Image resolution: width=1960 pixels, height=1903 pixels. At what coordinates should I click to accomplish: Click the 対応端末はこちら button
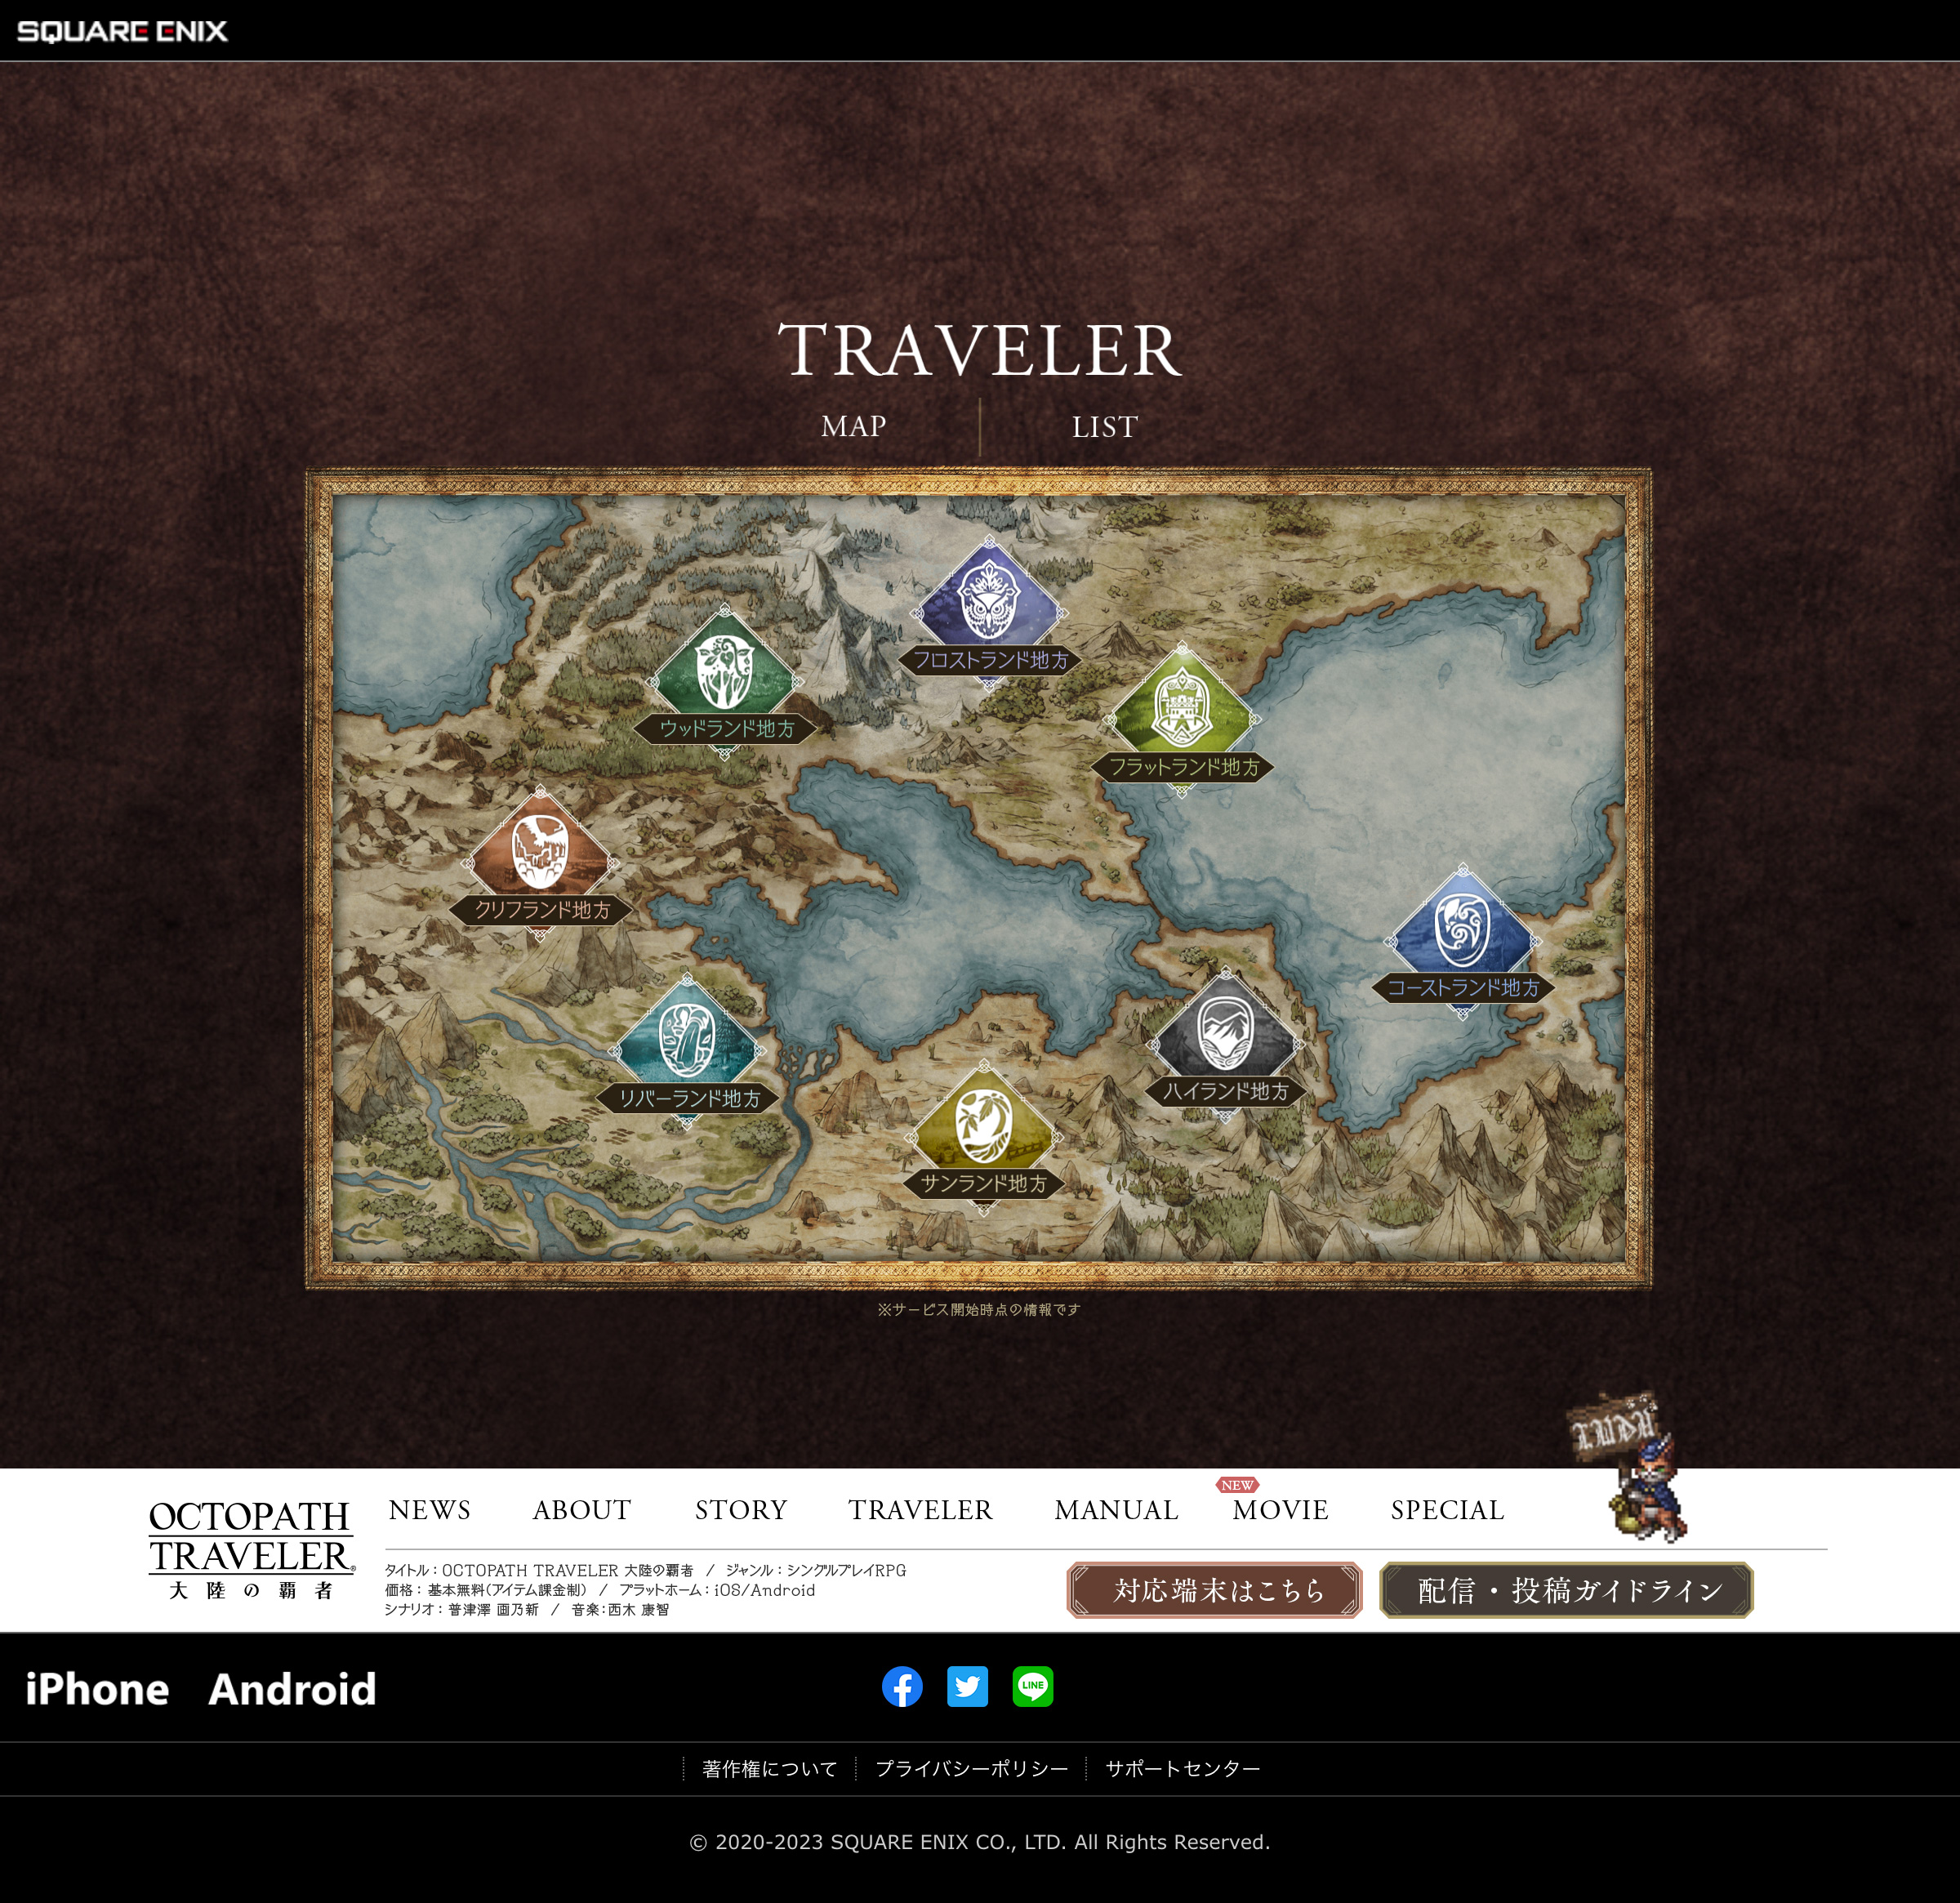1214,1589
